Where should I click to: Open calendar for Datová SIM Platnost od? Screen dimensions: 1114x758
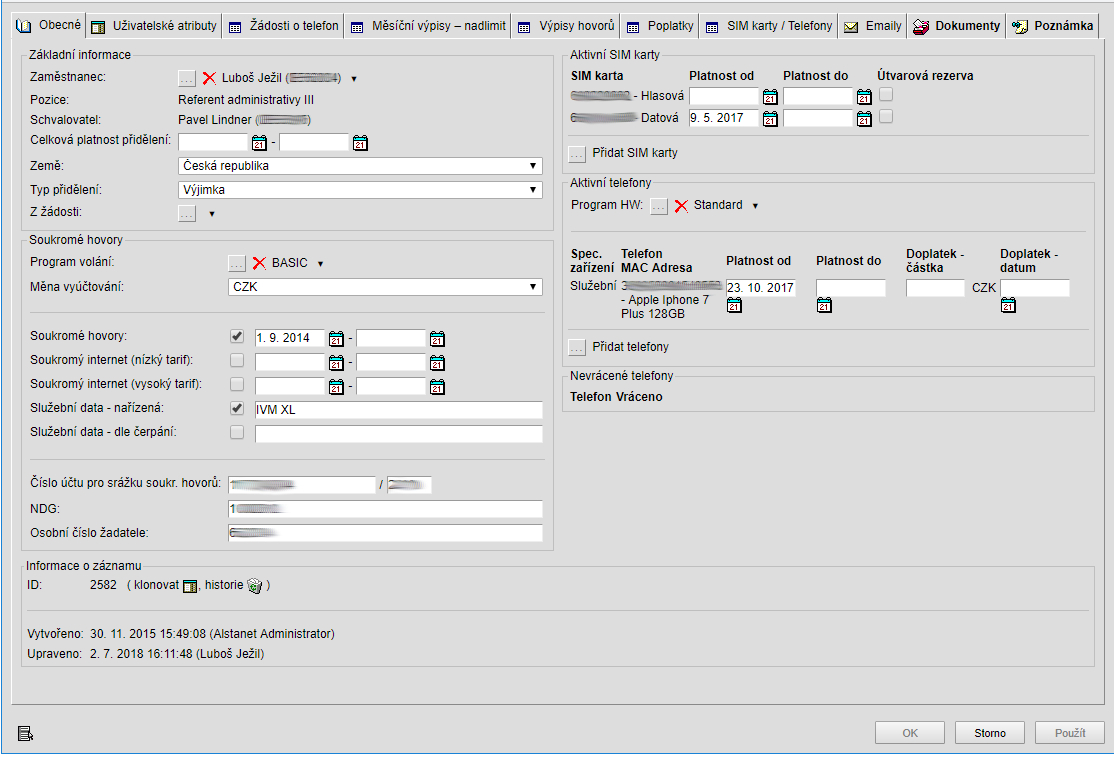click(x=770, y=118)
